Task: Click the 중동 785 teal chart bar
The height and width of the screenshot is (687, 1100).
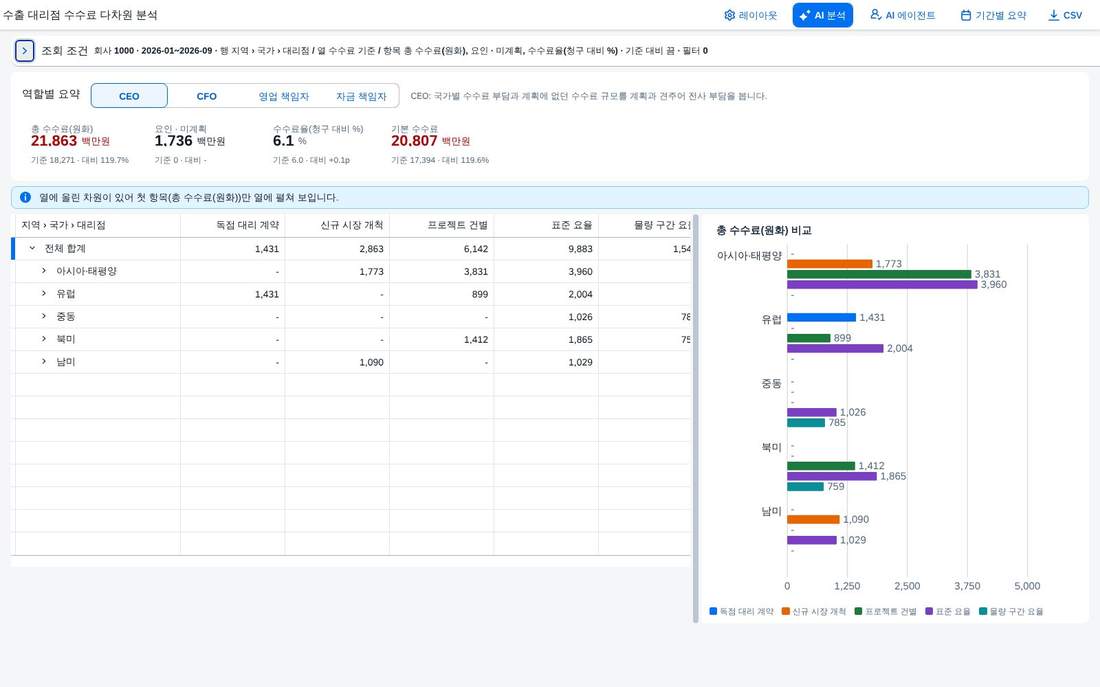Action: (x=806, y=422)
